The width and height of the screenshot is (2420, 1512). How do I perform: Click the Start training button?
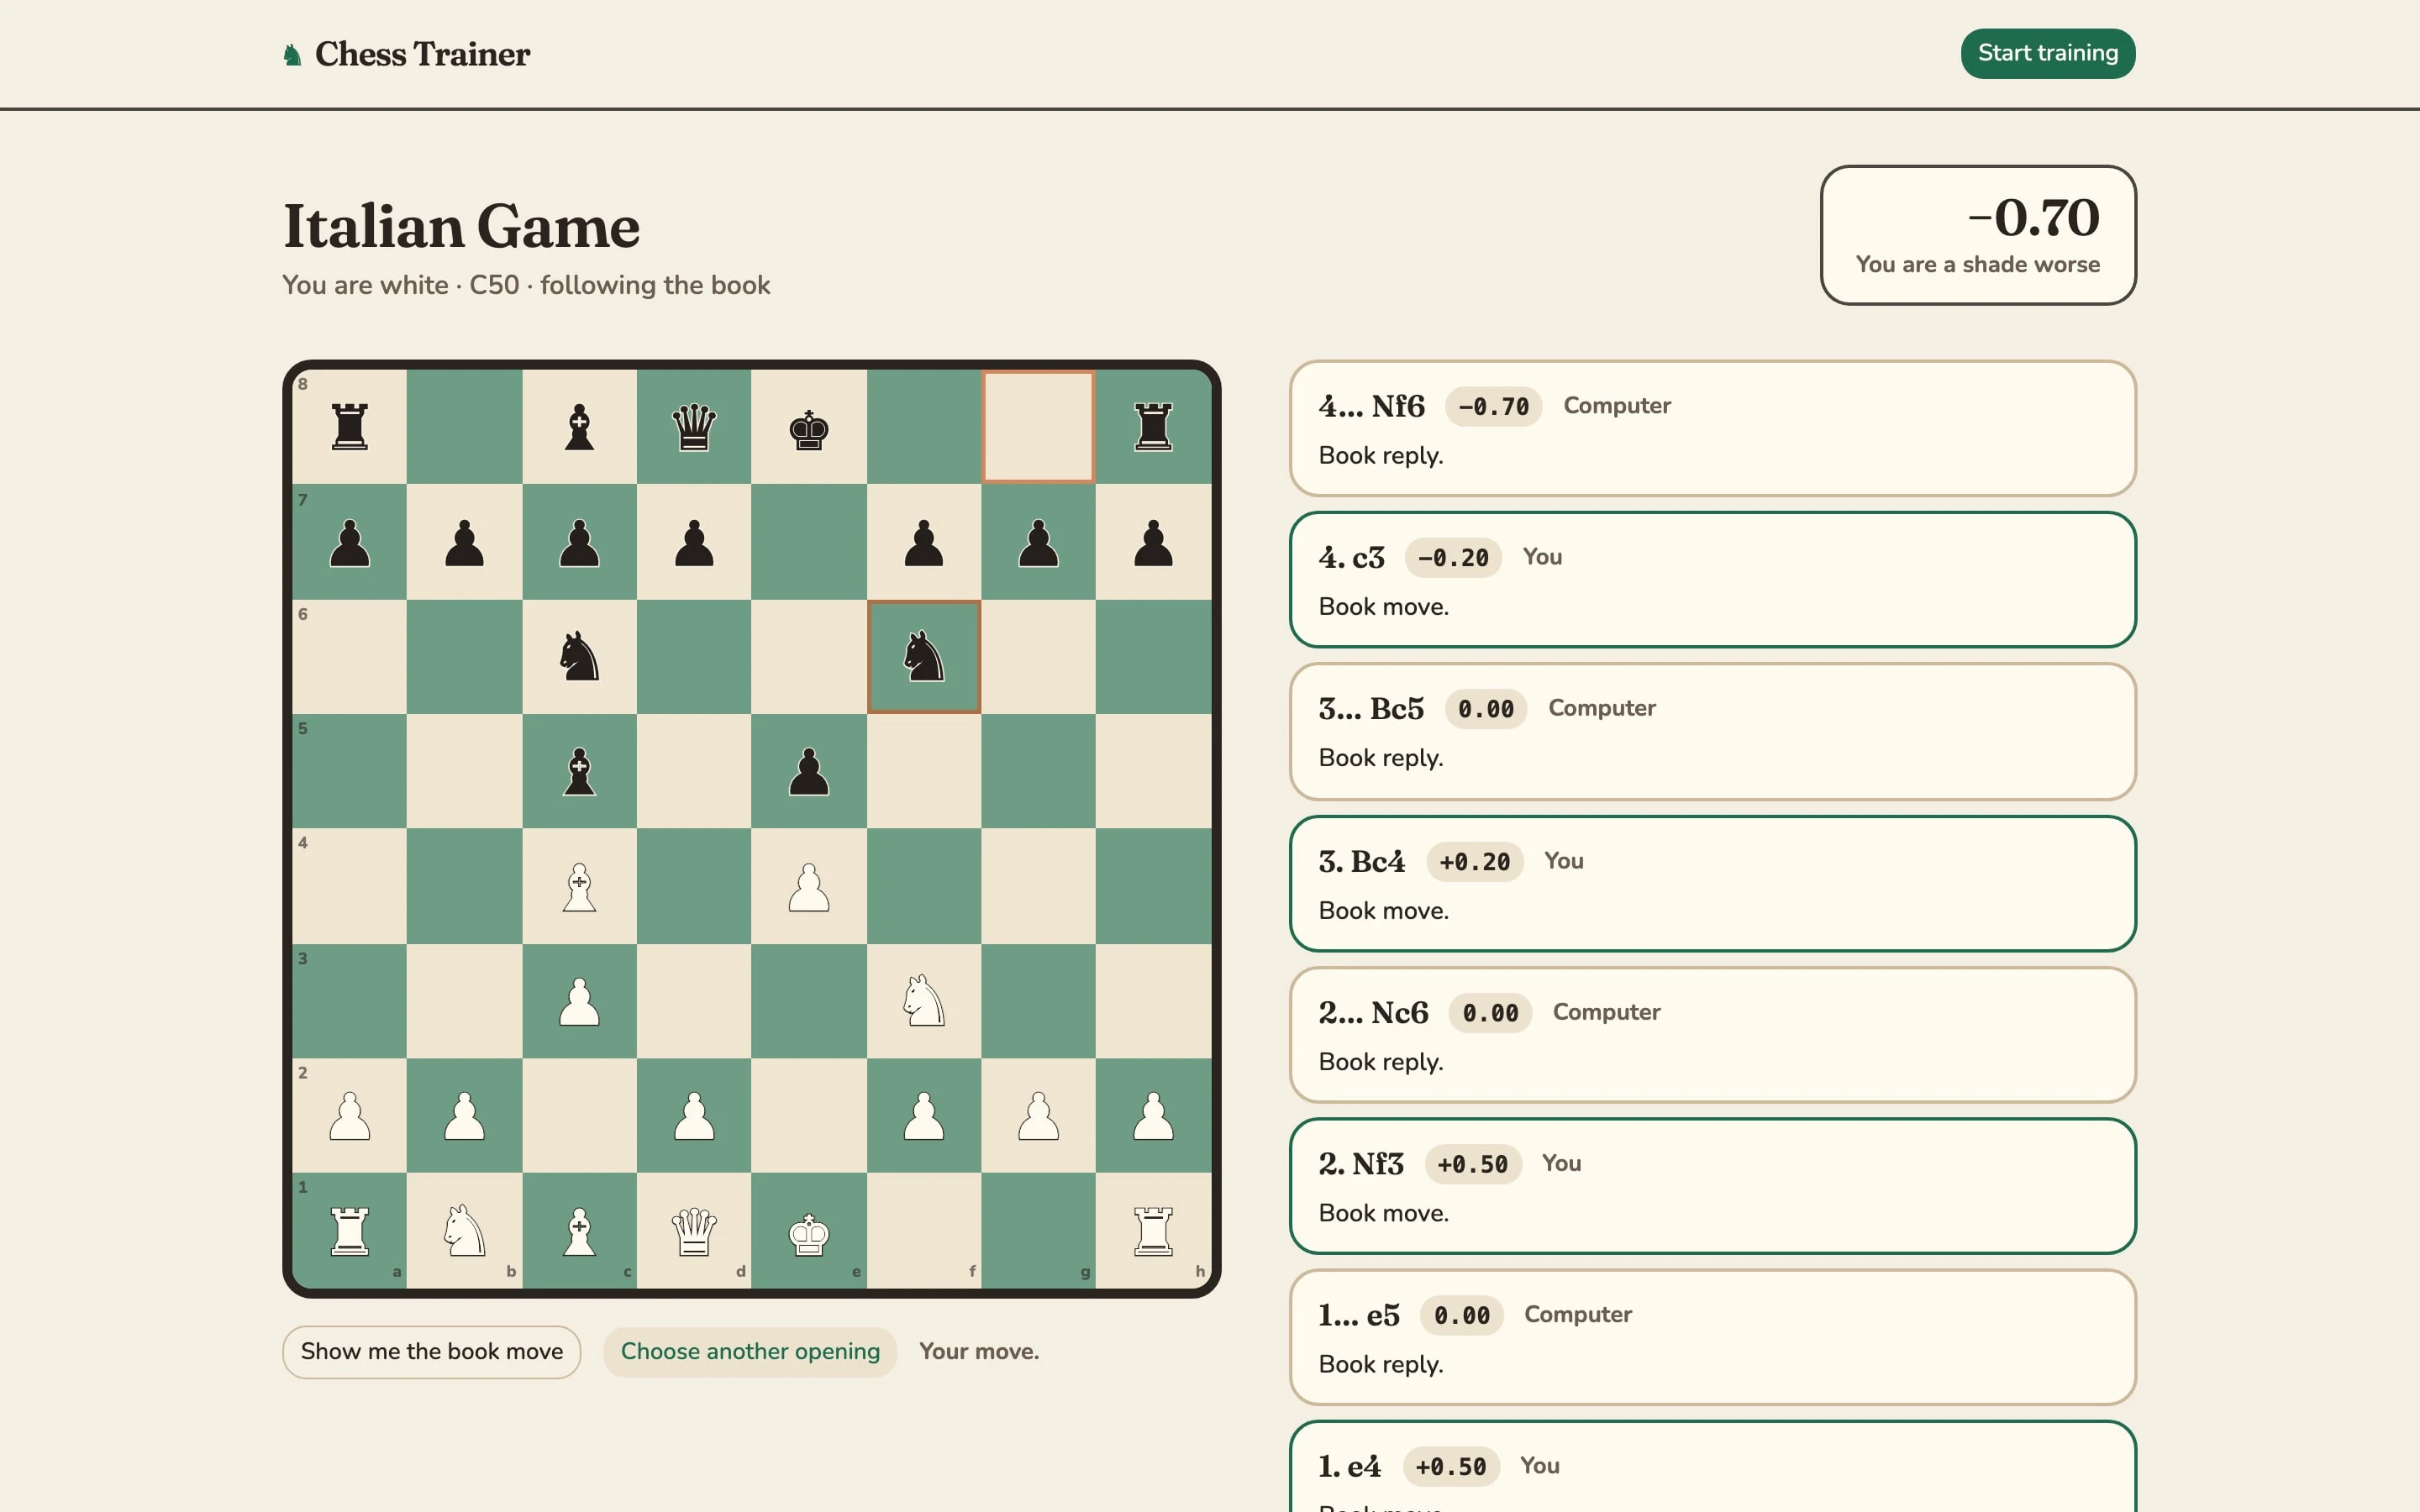(2047, 53)
